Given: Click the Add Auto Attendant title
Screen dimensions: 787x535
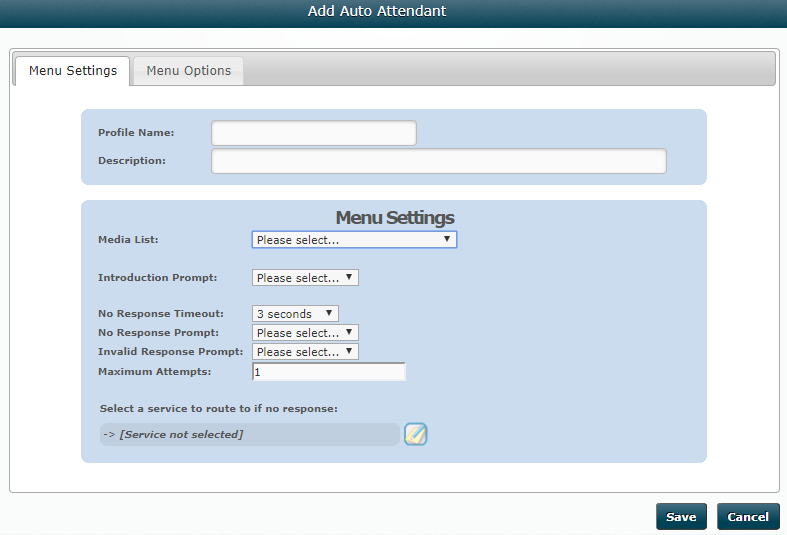Looking at the screenshot, I should (377, 11).
